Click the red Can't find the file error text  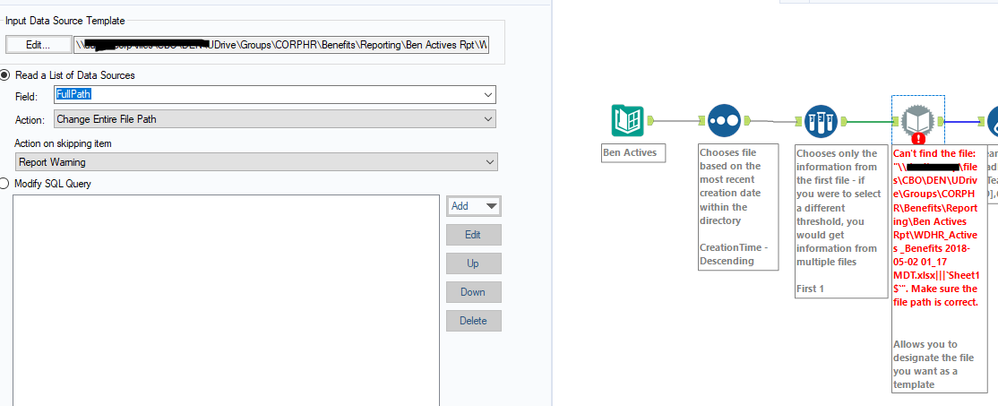click(936, 228)
